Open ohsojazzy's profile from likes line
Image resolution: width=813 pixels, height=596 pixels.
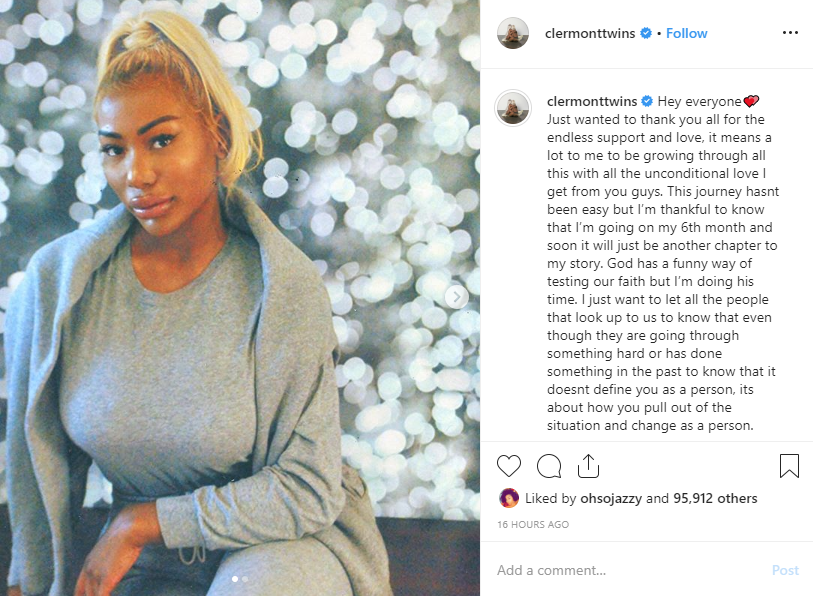[611, 498]
